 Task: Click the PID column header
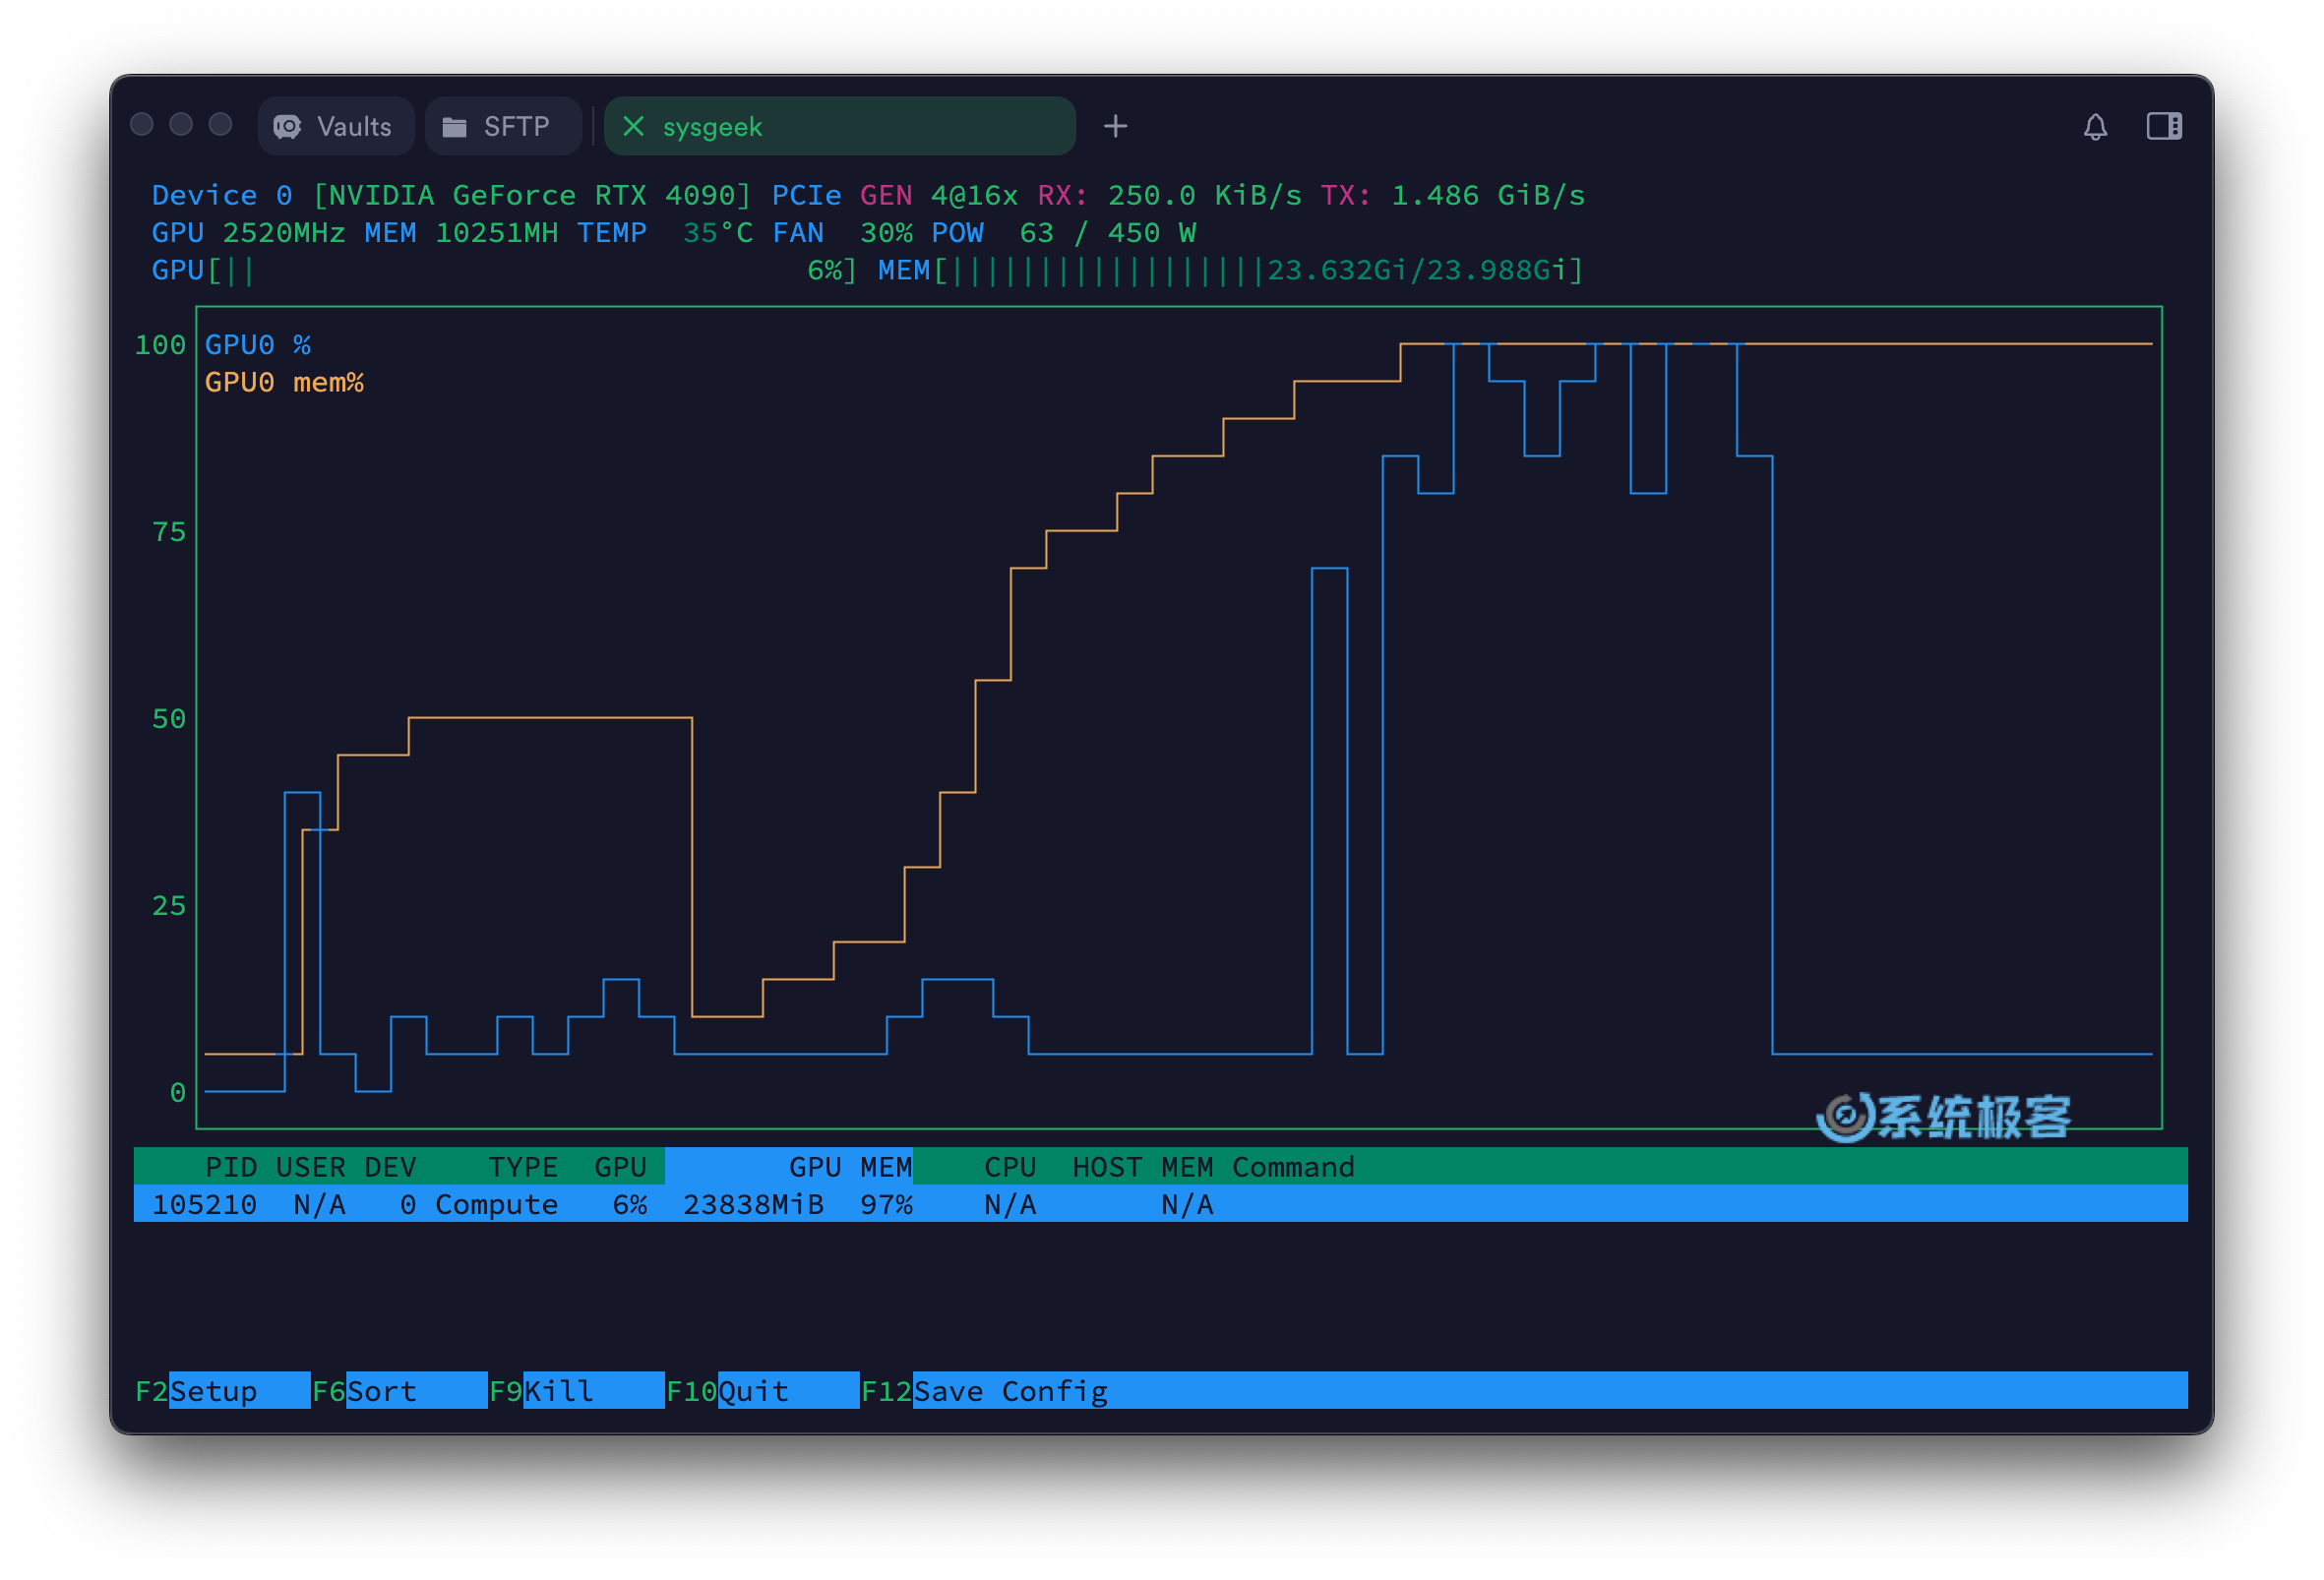(231, 1166)
